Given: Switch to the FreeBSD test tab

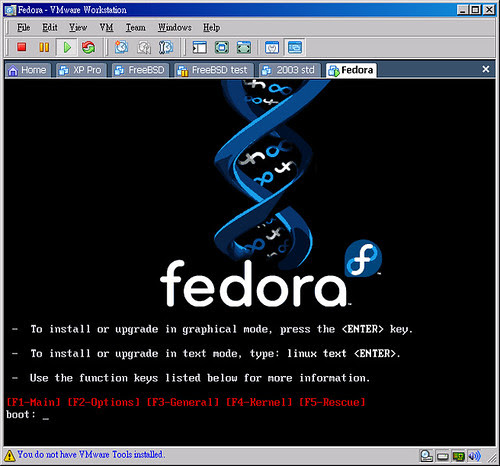Looking at the screenshot, I should [x=214, y=70].
